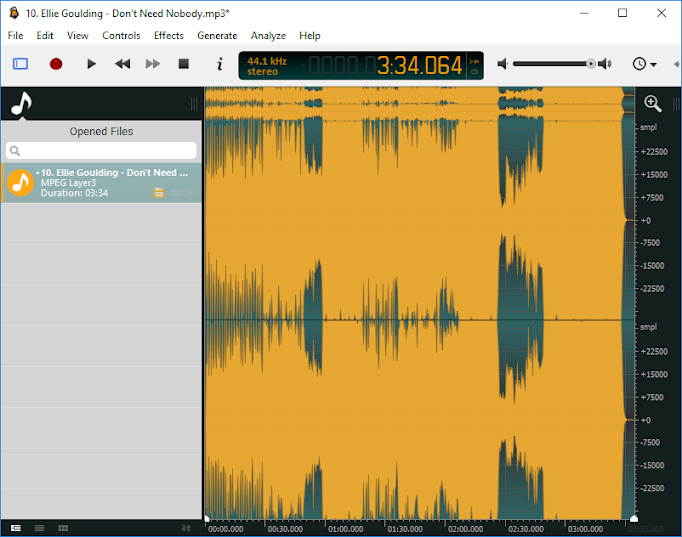Click the music note tab in the sidebar
Image resolution: width=682 pixels, height=537 pixels.
(x=21, y=103)
